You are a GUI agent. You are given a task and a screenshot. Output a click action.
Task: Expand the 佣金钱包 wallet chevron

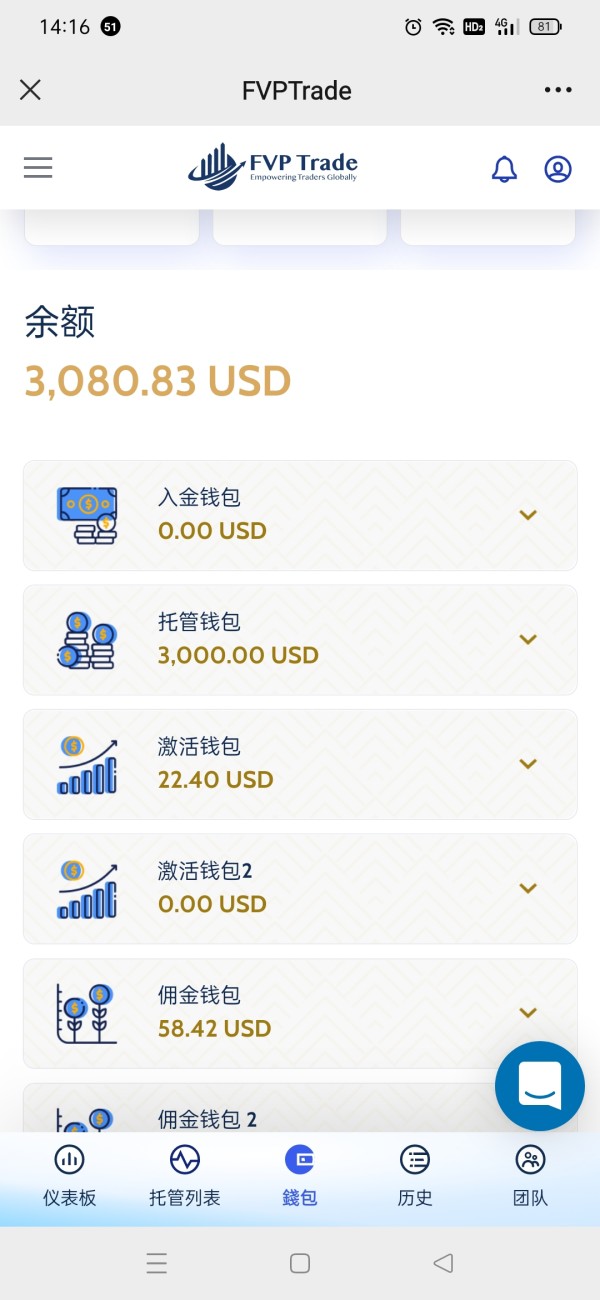[528, 1013]
